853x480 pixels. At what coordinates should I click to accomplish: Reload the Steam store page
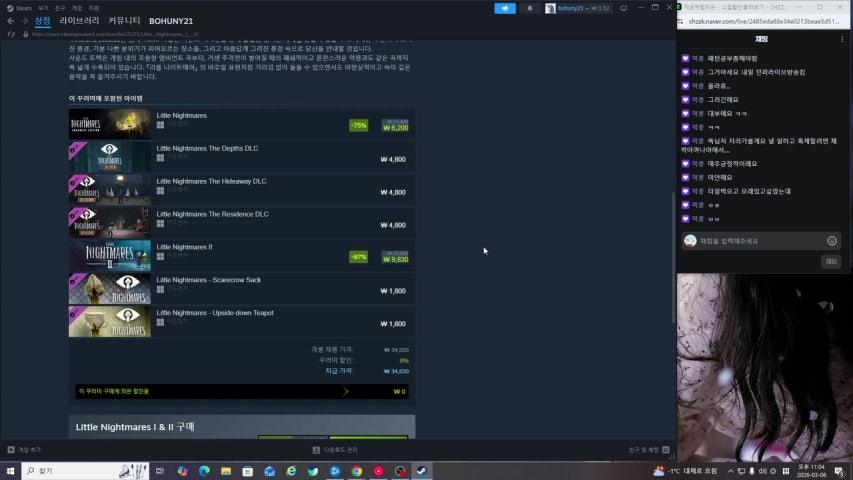[11, 34]
